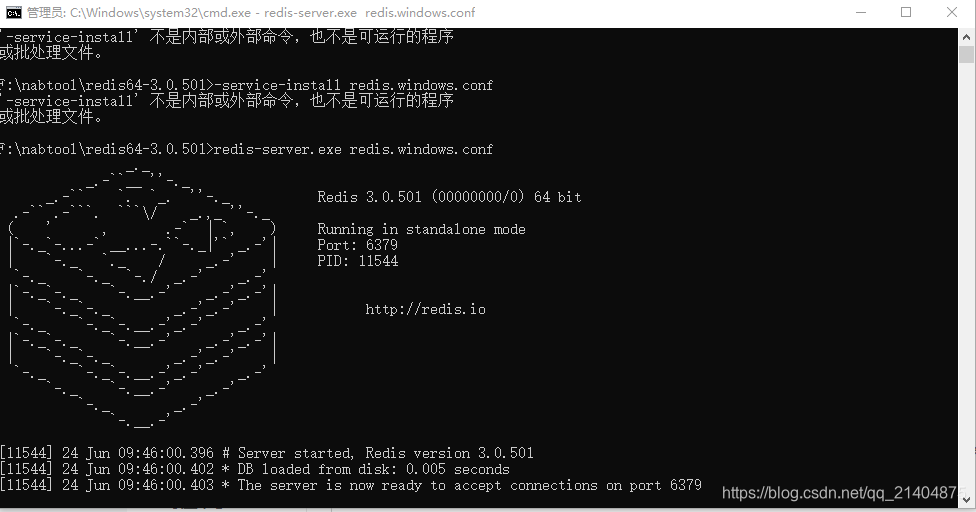Open the cmd system menu icon
976x512 pixels.
[x=13, y=12]
